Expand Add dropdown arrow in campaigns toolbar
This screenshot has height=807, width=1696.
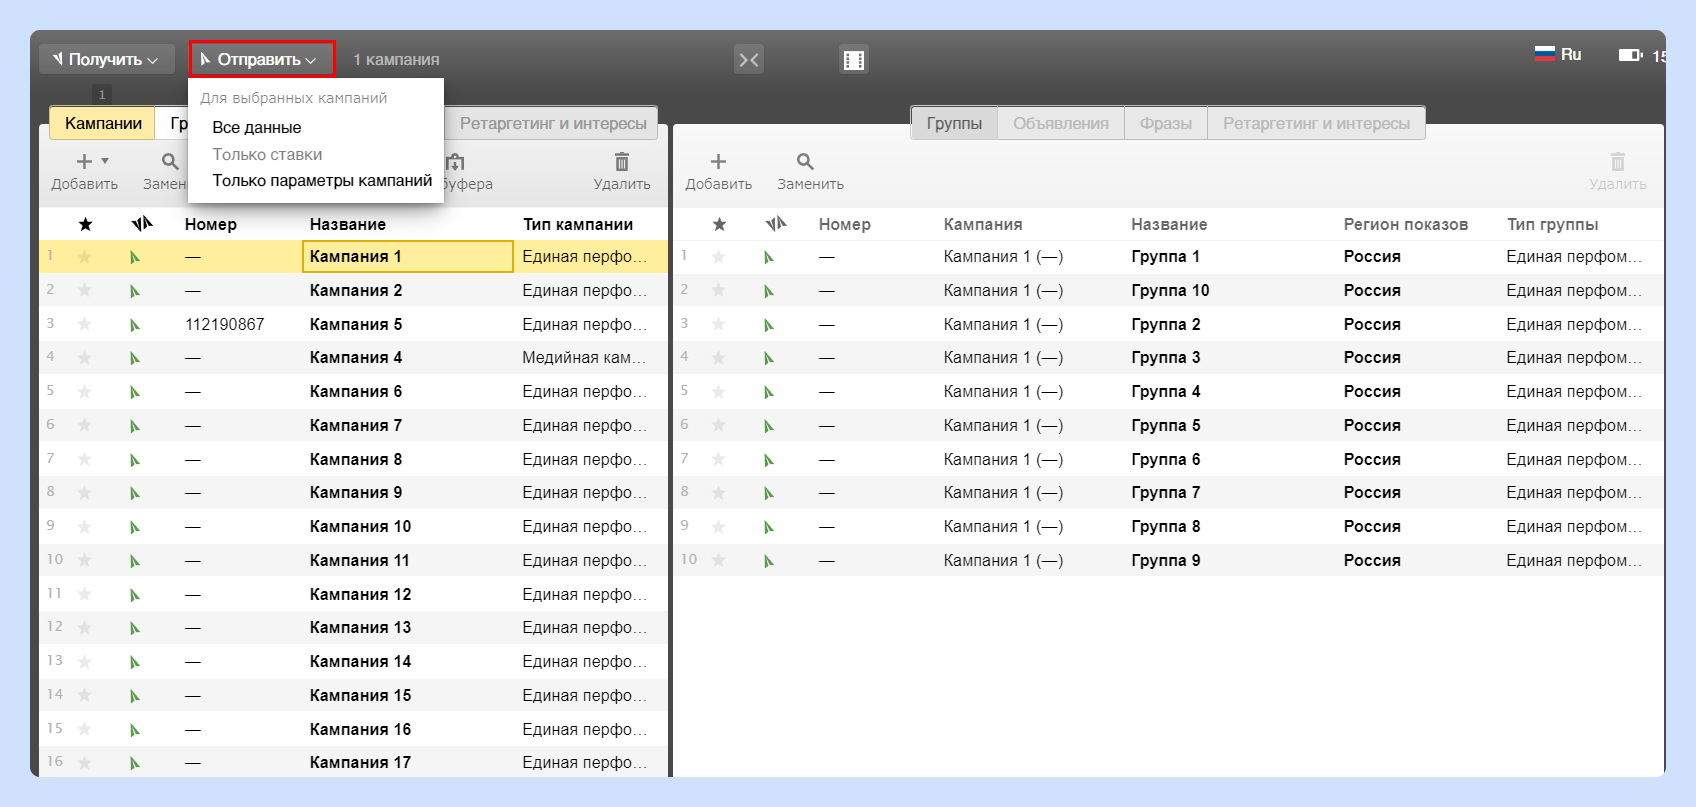click(x=105, y=161)
